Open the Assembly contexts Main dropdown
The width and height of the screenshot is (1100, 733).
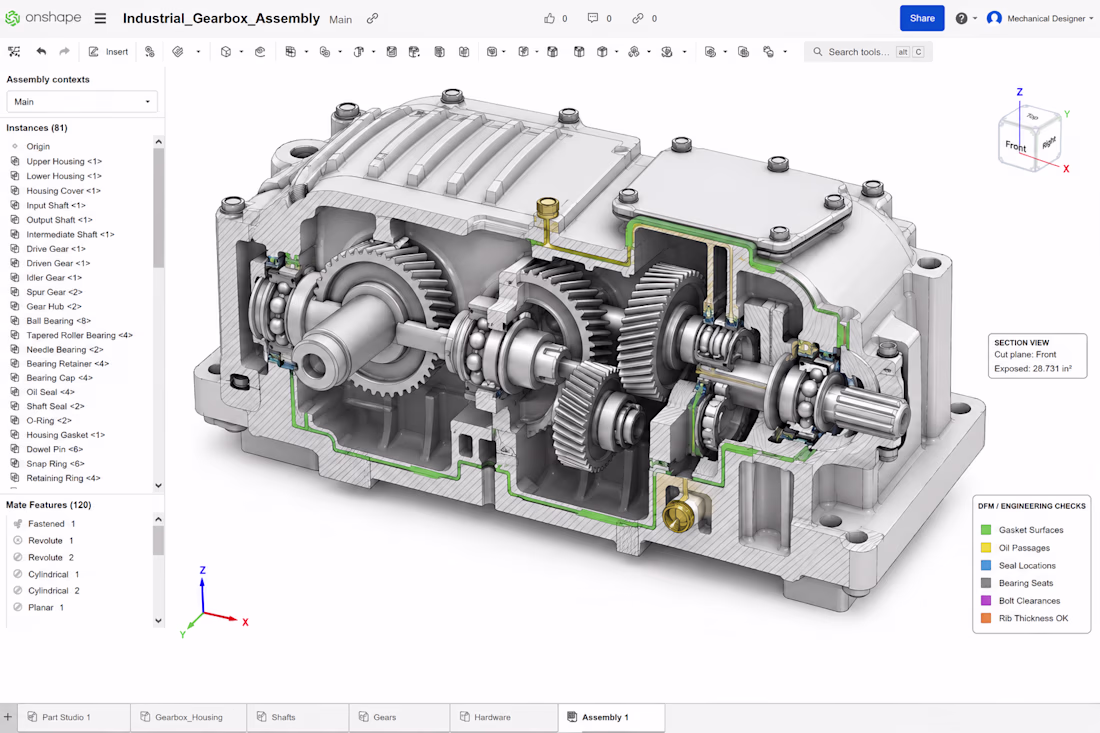coord(82,102)
